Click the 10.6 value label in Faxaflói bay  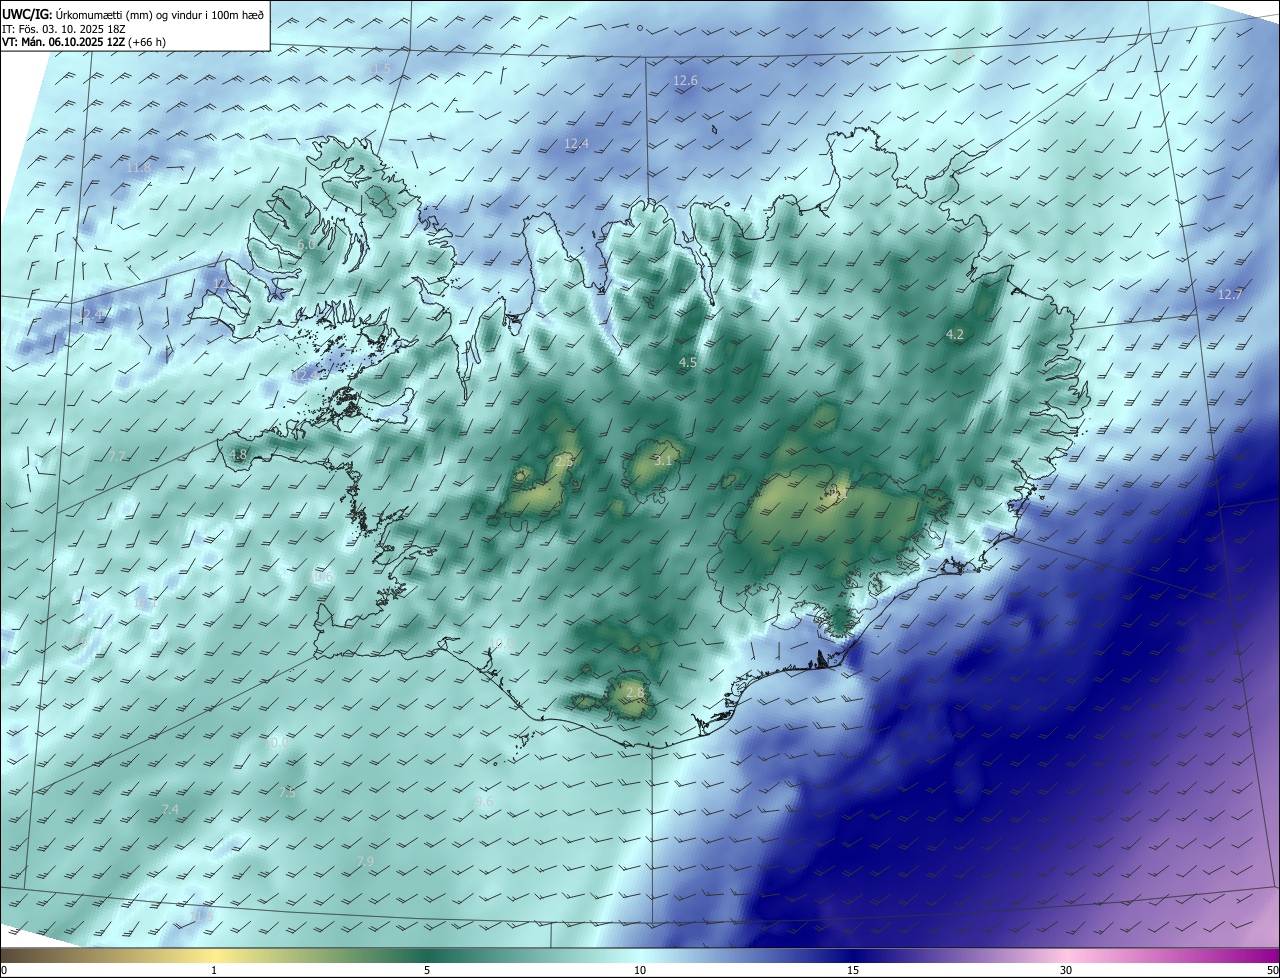point(322,577)
